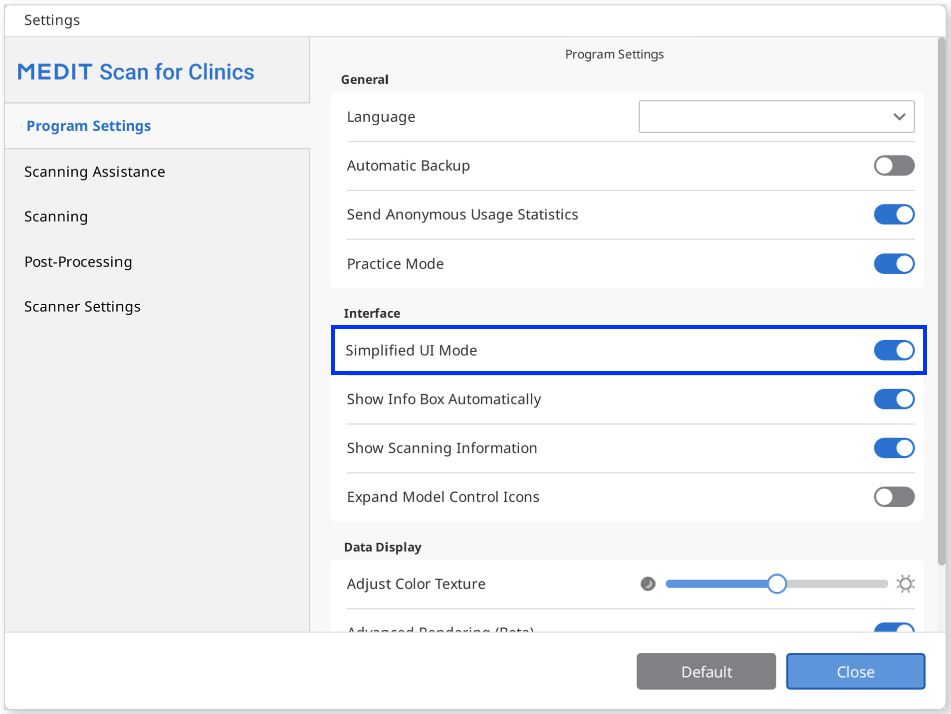Turn off Show Scanning Information
The height and width of the screenshot is (714, 951).
coord(893,448)
